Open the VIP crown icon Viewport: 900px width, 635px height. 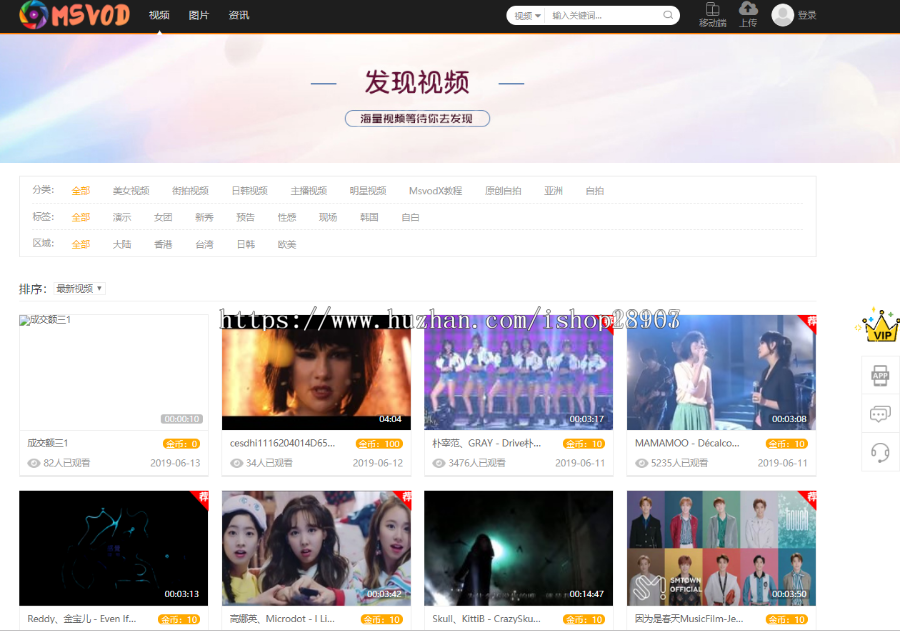[x=878, y=325]
